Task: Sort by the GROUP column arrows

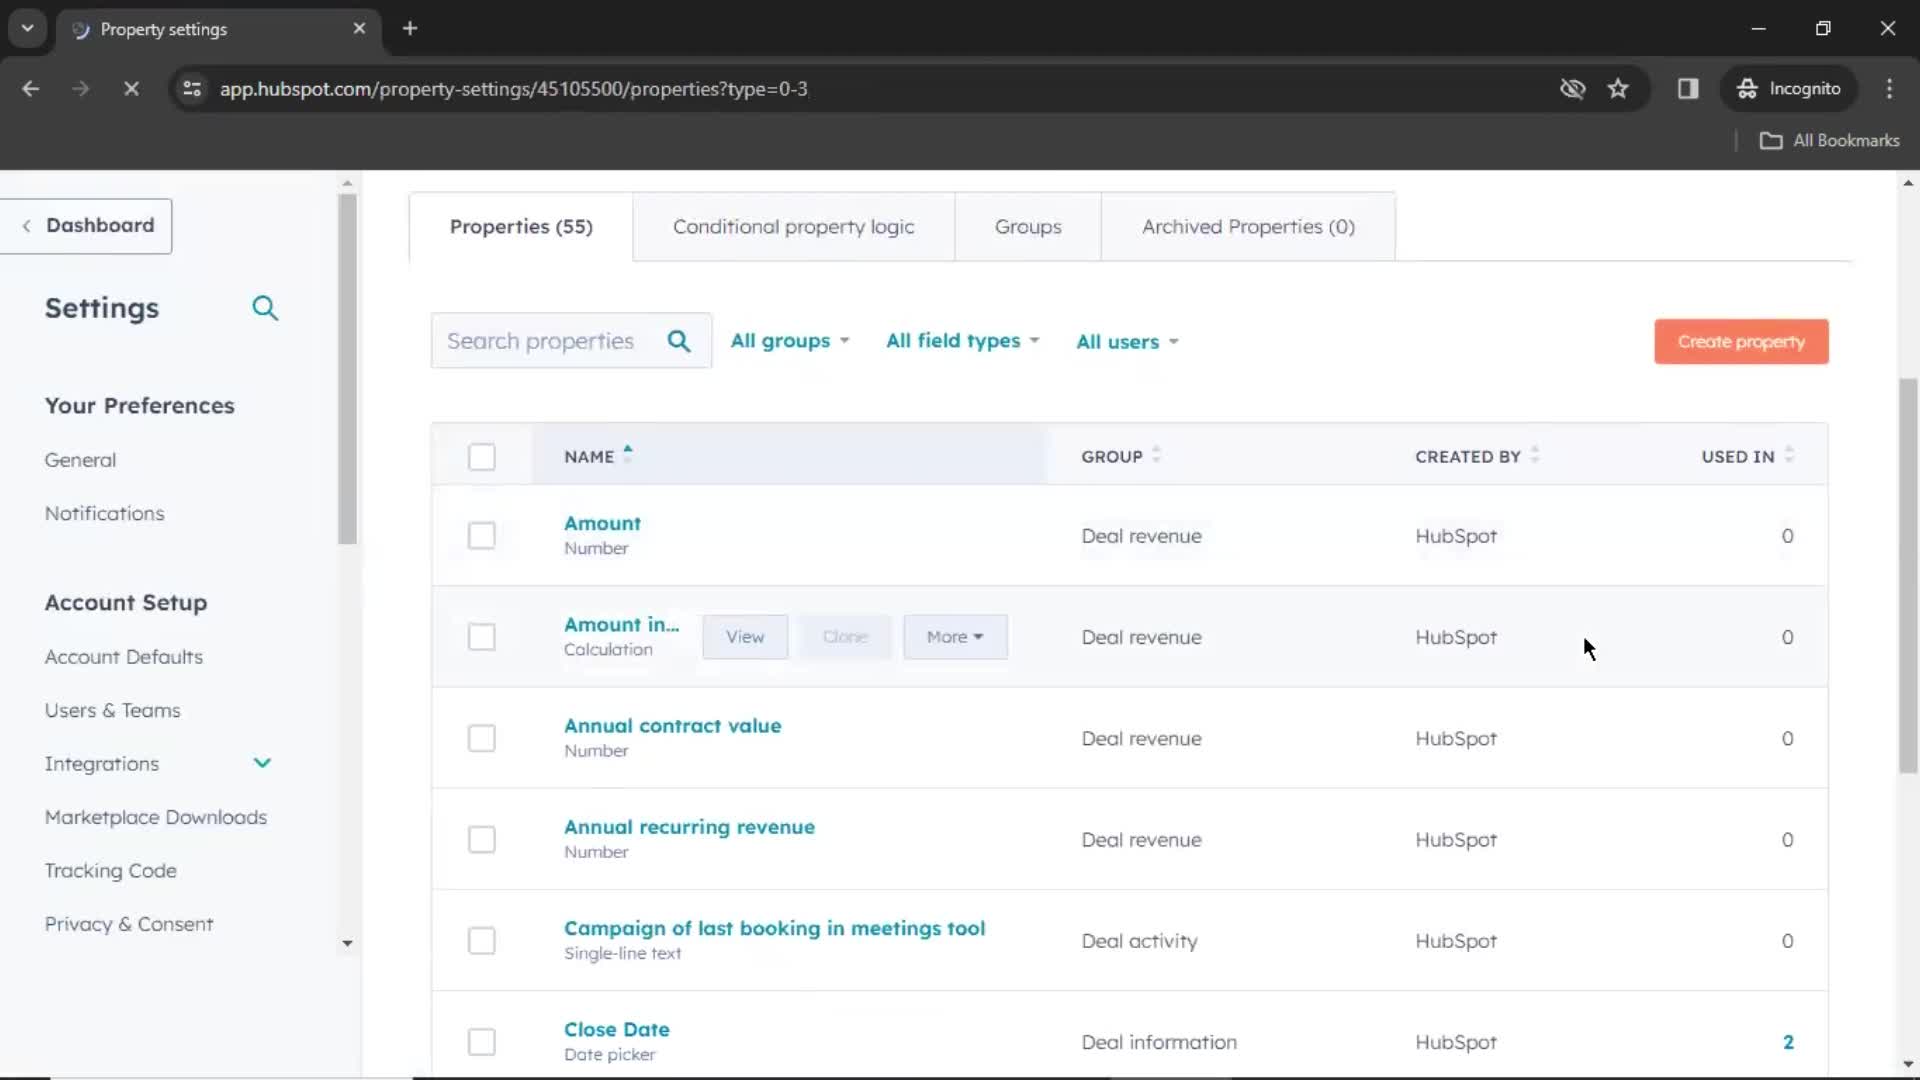Action: (1156, 455)
